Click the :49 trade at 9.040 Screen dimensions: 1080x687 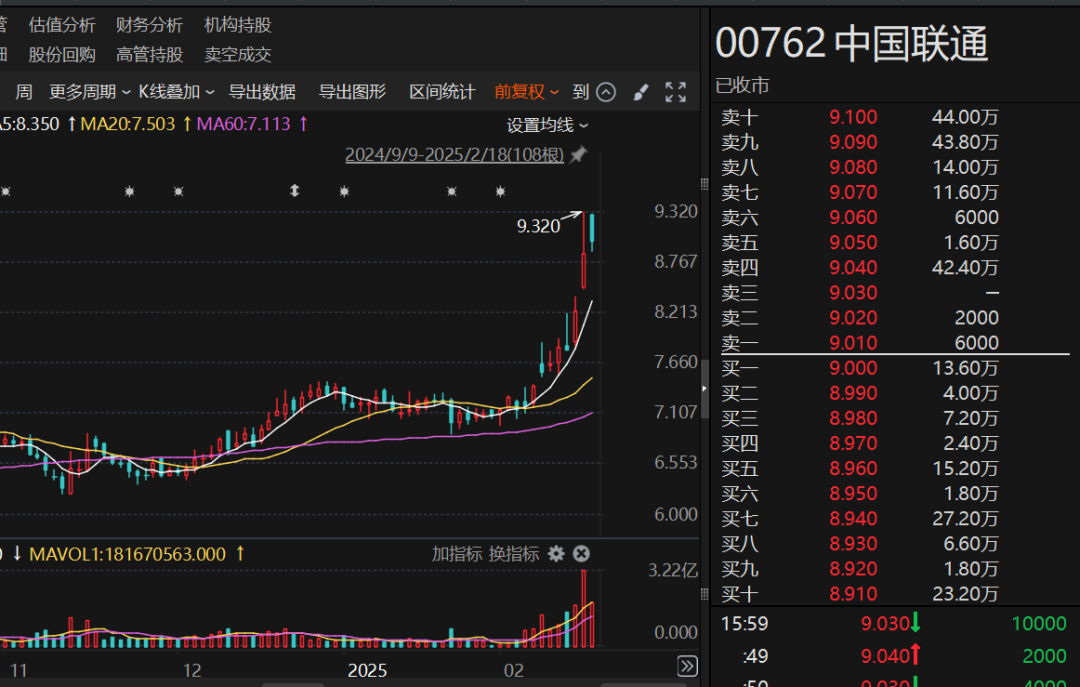894,655
